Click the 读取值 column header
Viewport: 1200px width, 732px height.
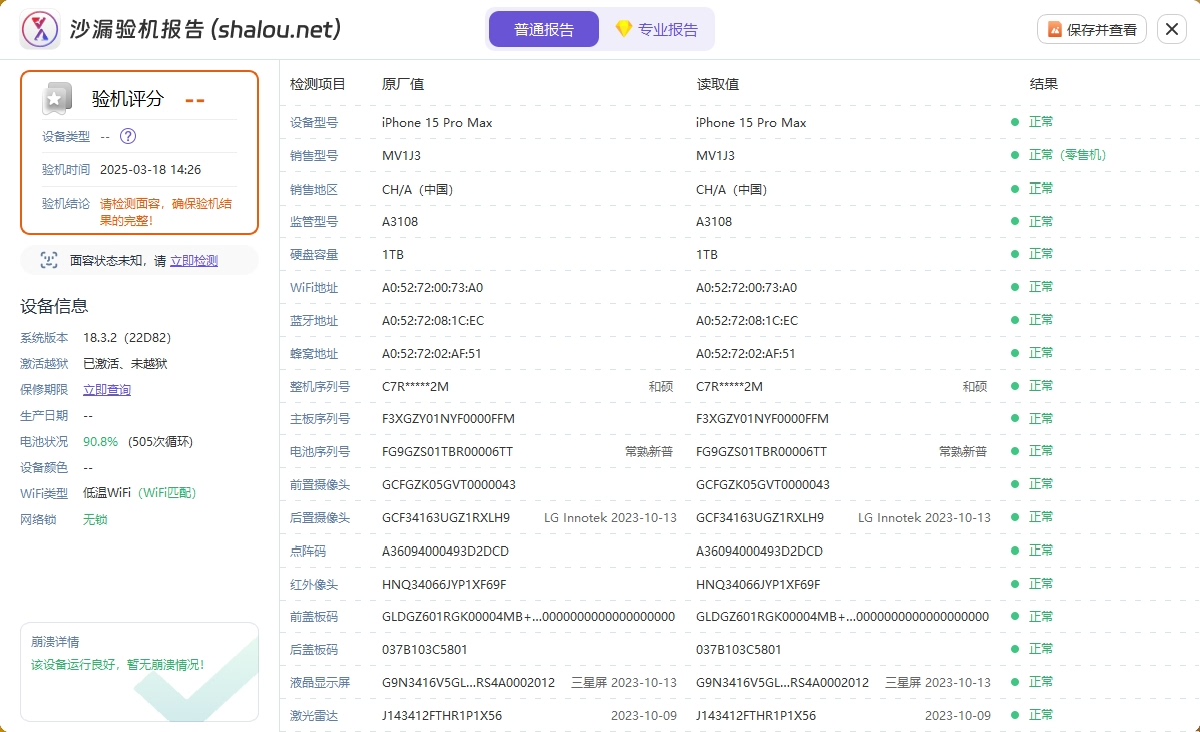click(x=717, y=84)
